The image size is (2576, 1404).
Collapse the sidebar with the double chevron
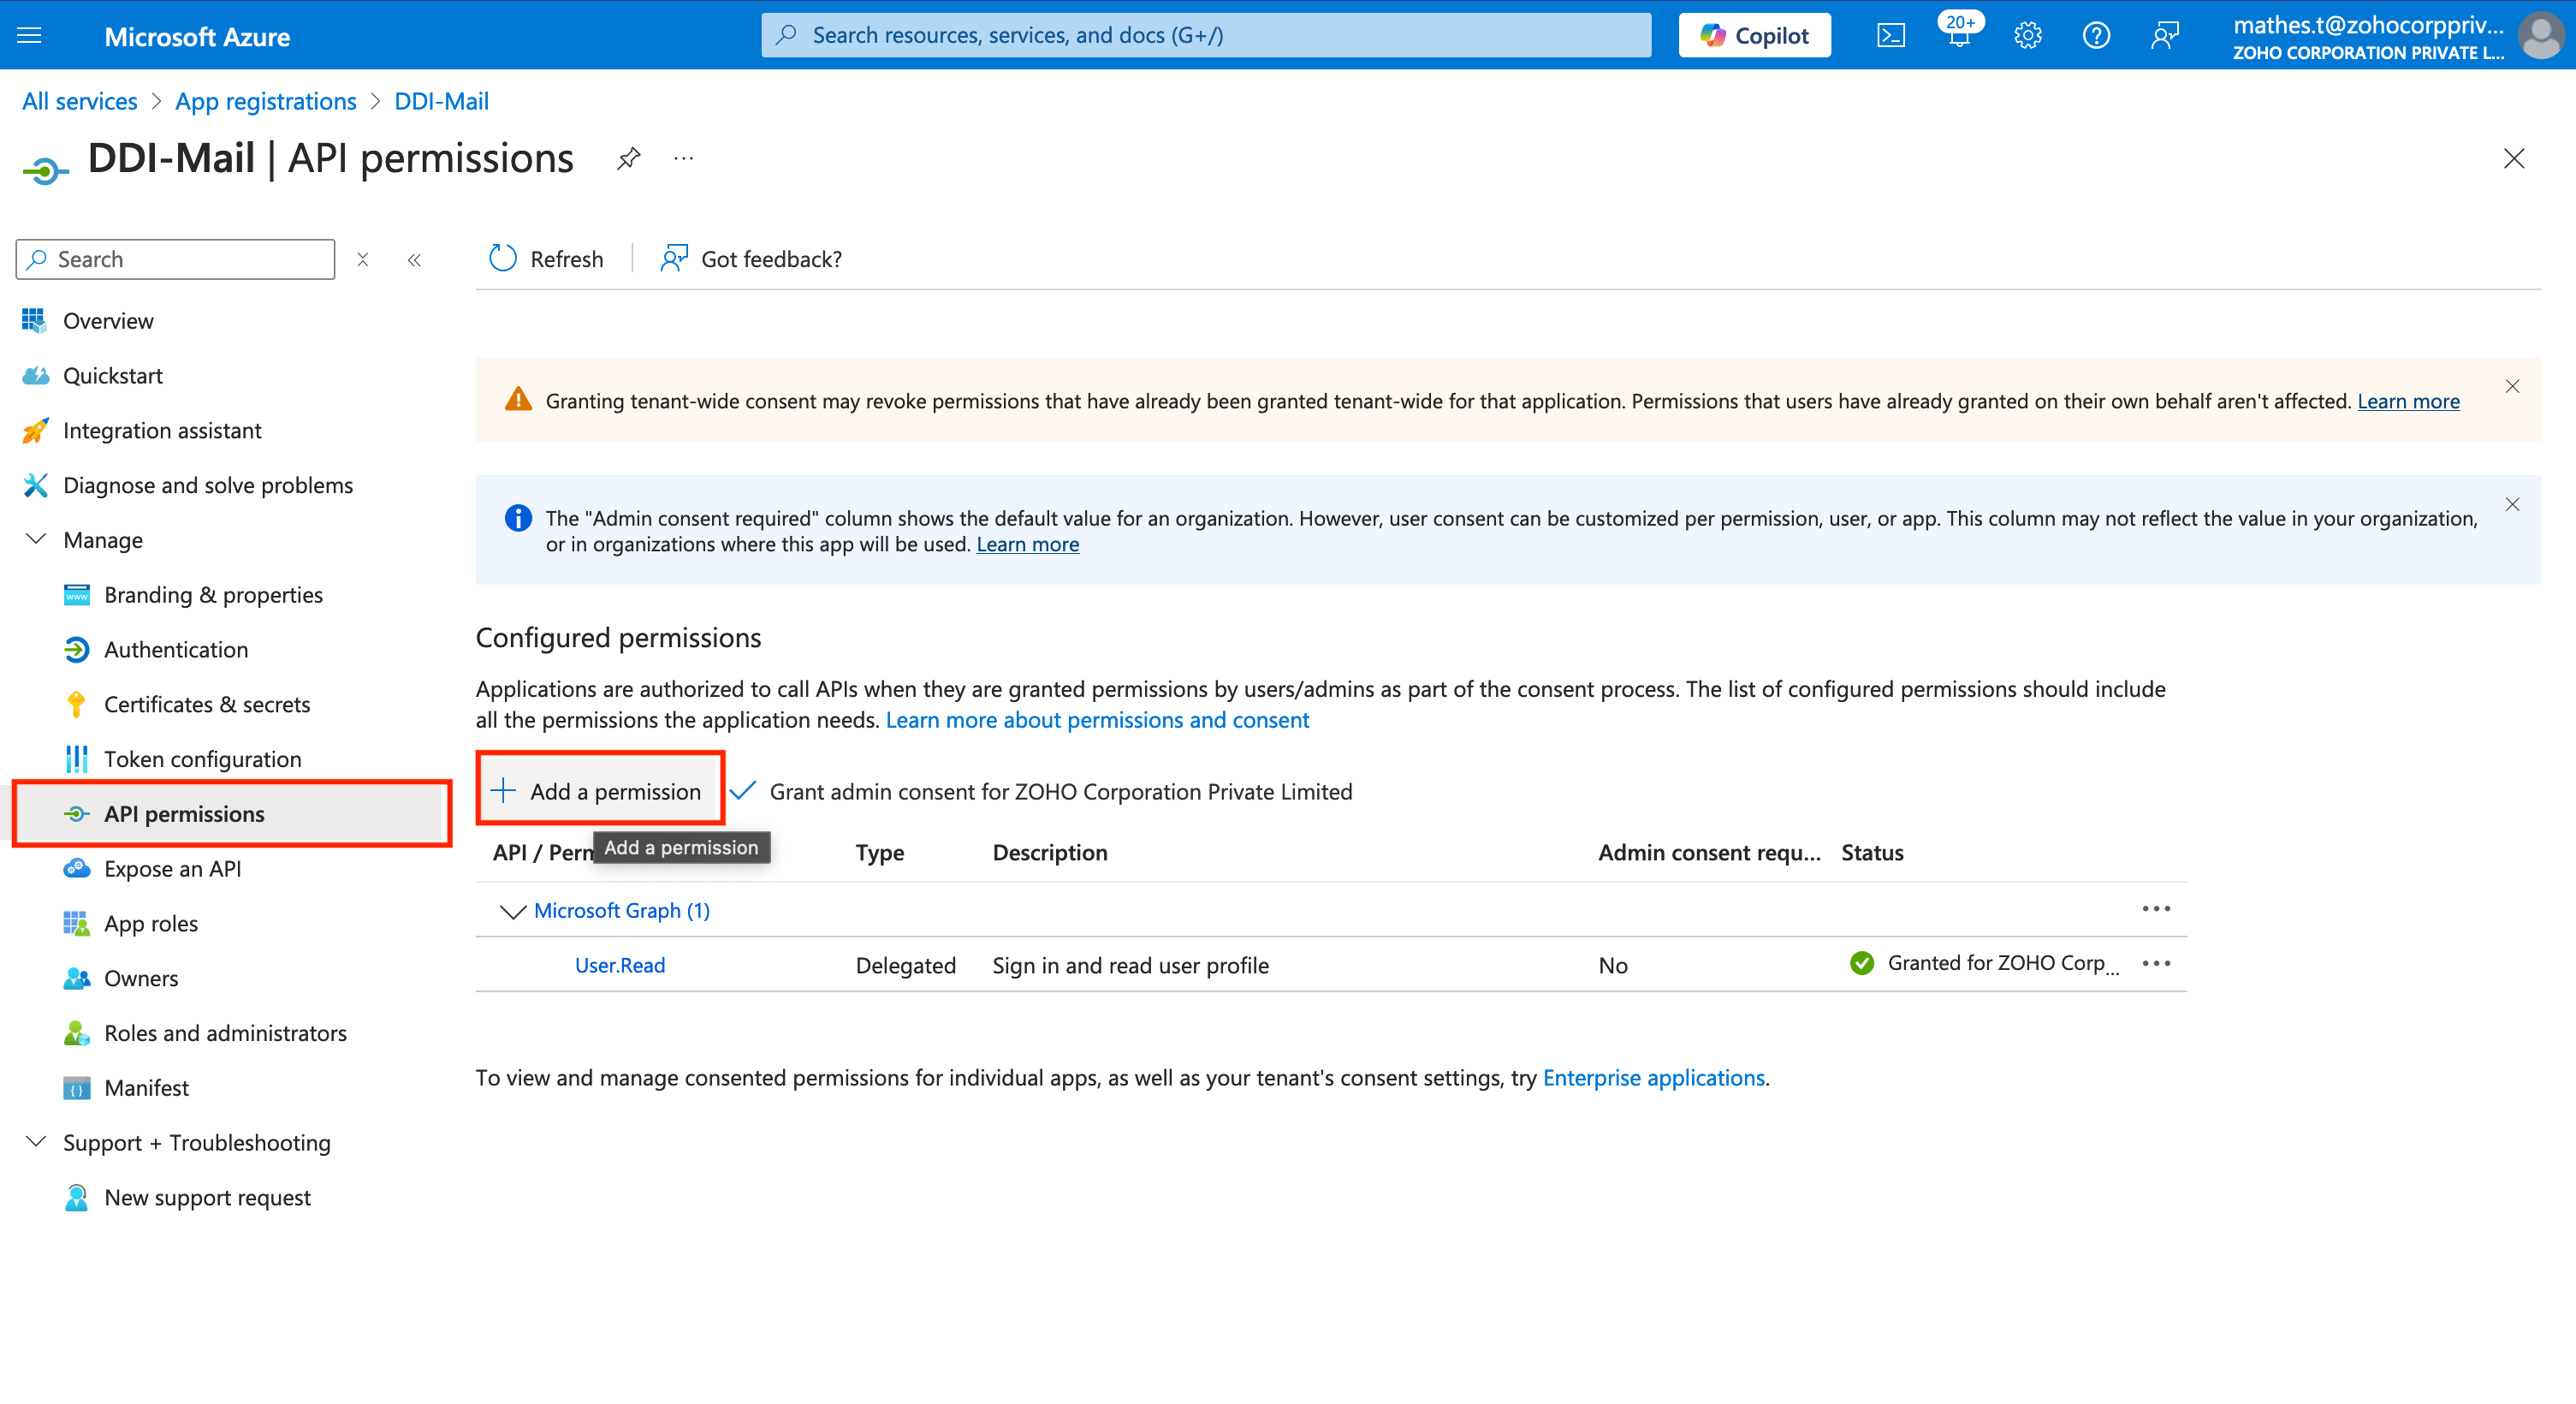click(x=414, y=260)
